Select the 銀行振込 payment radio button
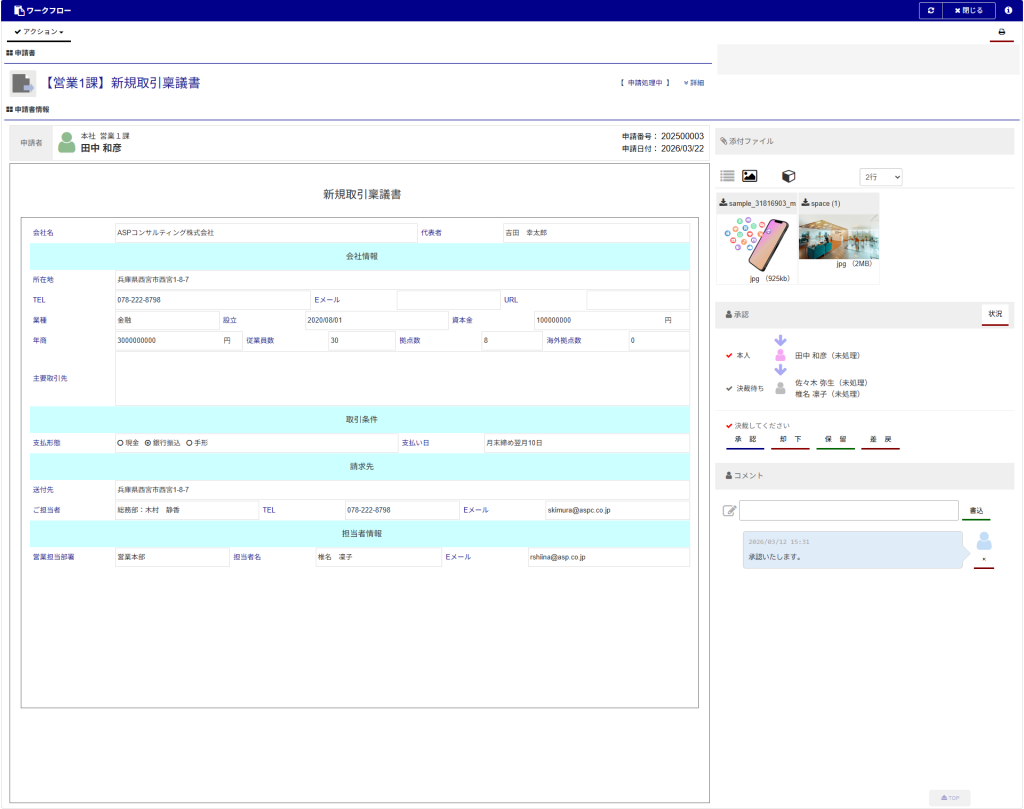The height and width of the screenshot is (809, 1024). [x=148, y=442]
